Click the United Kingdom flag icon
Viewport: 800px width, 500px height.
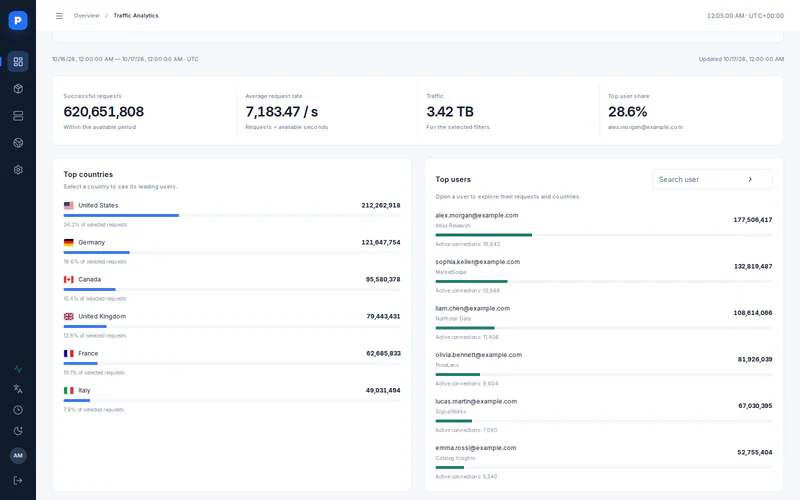(69, 317)
